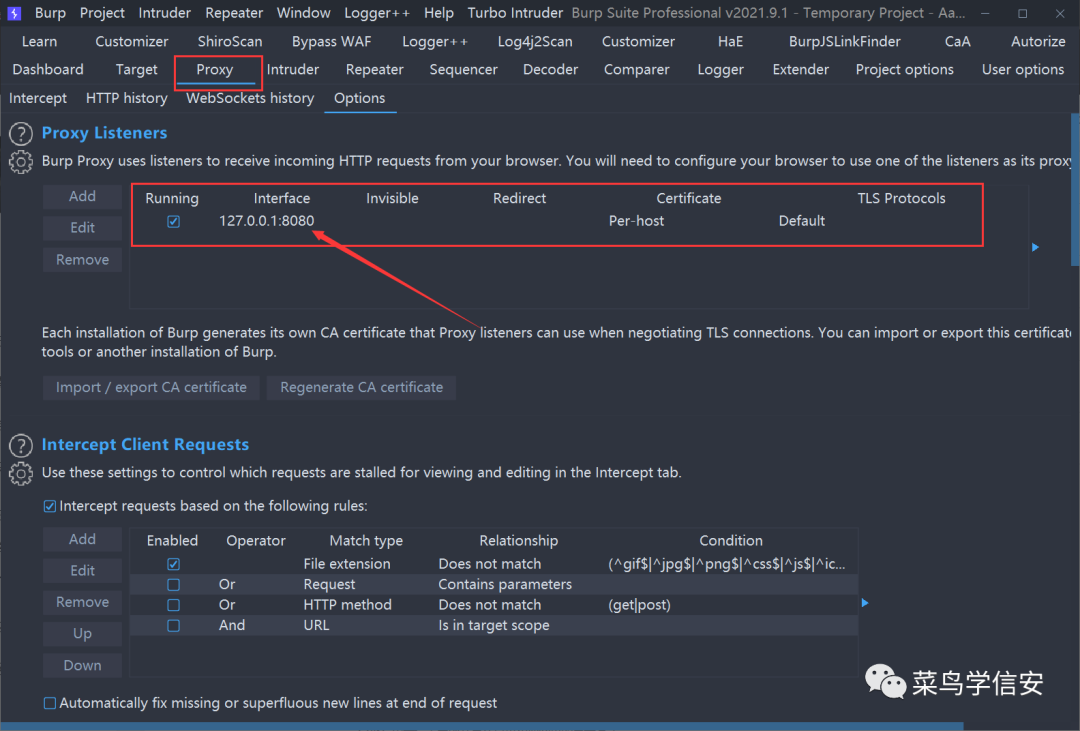Screen dimensions: 1080x731
Task: Switch to the HaE tab
Action: click(730, 41)
